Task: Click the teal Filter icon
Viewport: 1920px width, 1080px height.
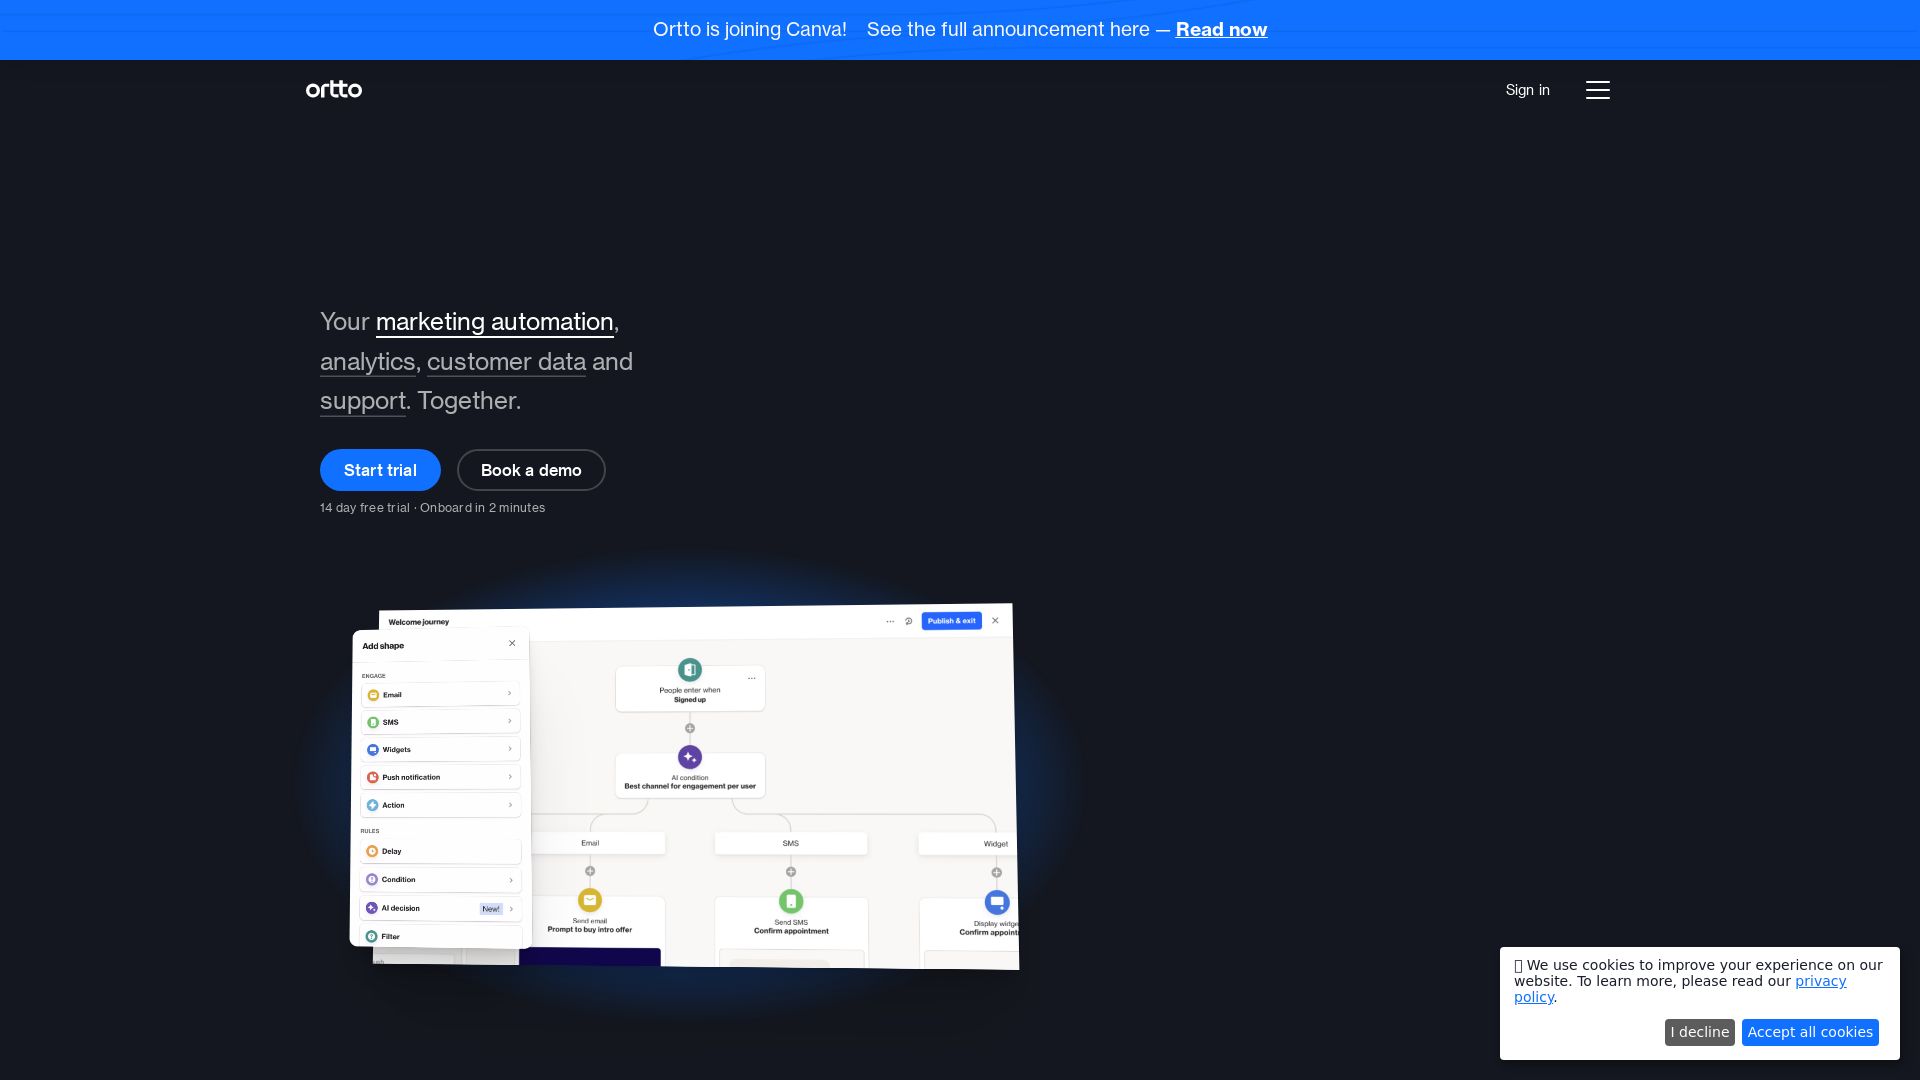Action: pos(371,937)
